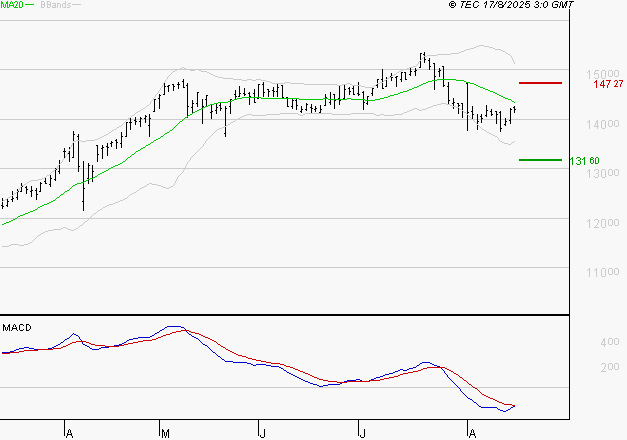The image size is (627, 440).
Task: Click the MA20 legend label
Action: click(12, 5)
